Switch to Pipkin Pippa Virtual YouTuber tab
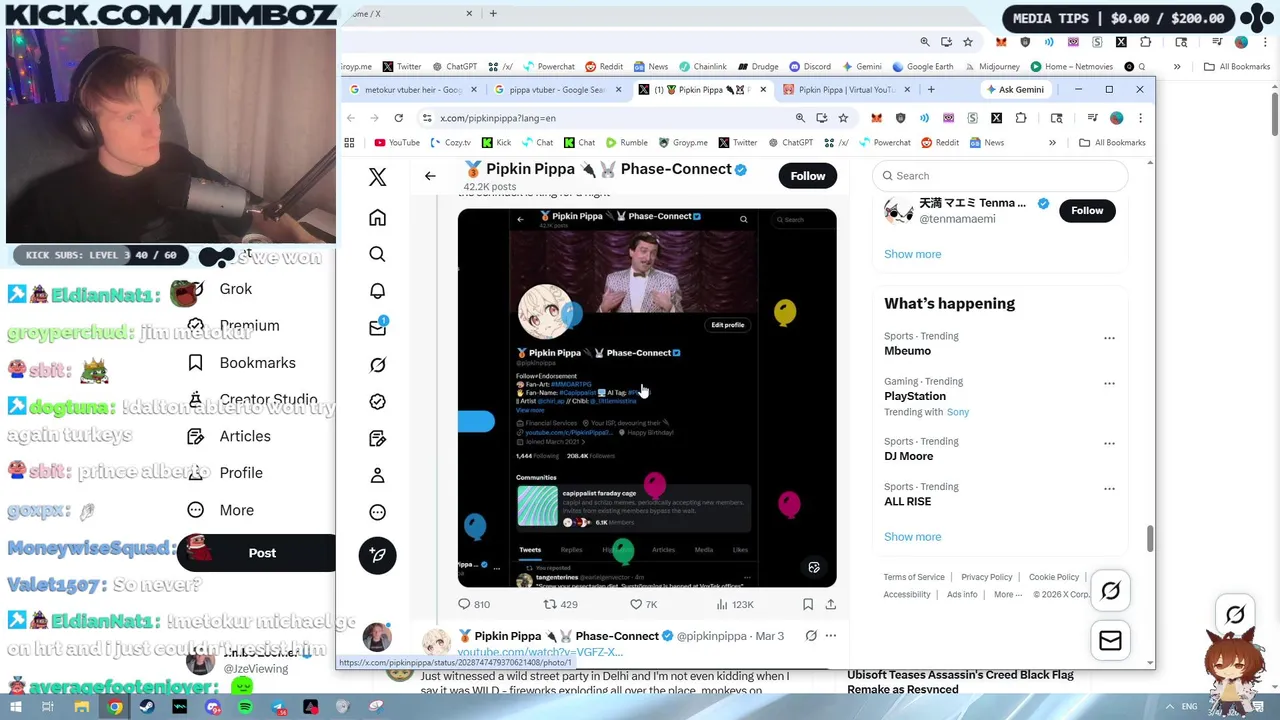Viewport: 1280px width, 720px height. pyautogui.click(x=845, y=90)
